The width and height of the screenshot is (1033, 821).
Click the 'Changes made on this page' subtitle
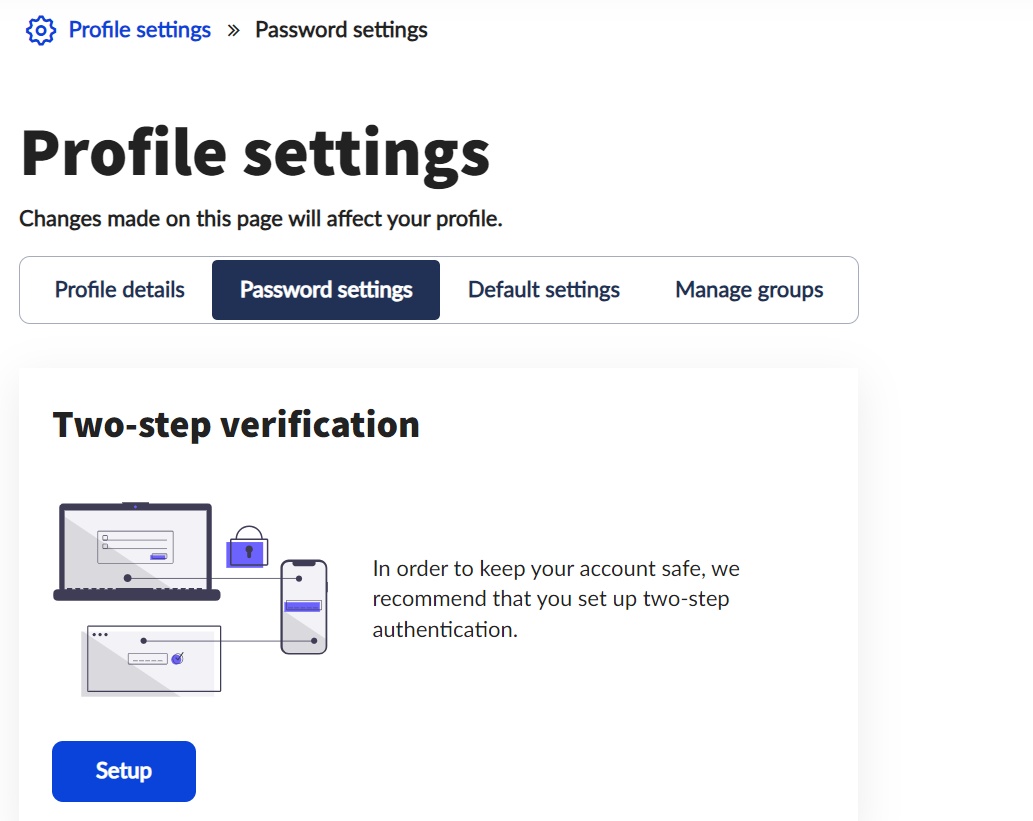pyautogui.click(x=261, y=218)
